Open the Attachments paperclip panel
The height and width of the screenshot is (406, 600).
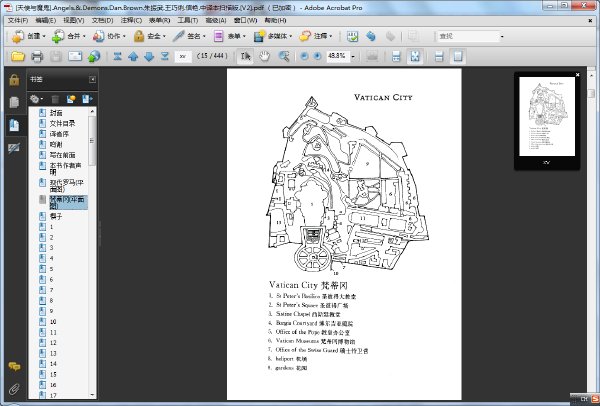point(14,389)
